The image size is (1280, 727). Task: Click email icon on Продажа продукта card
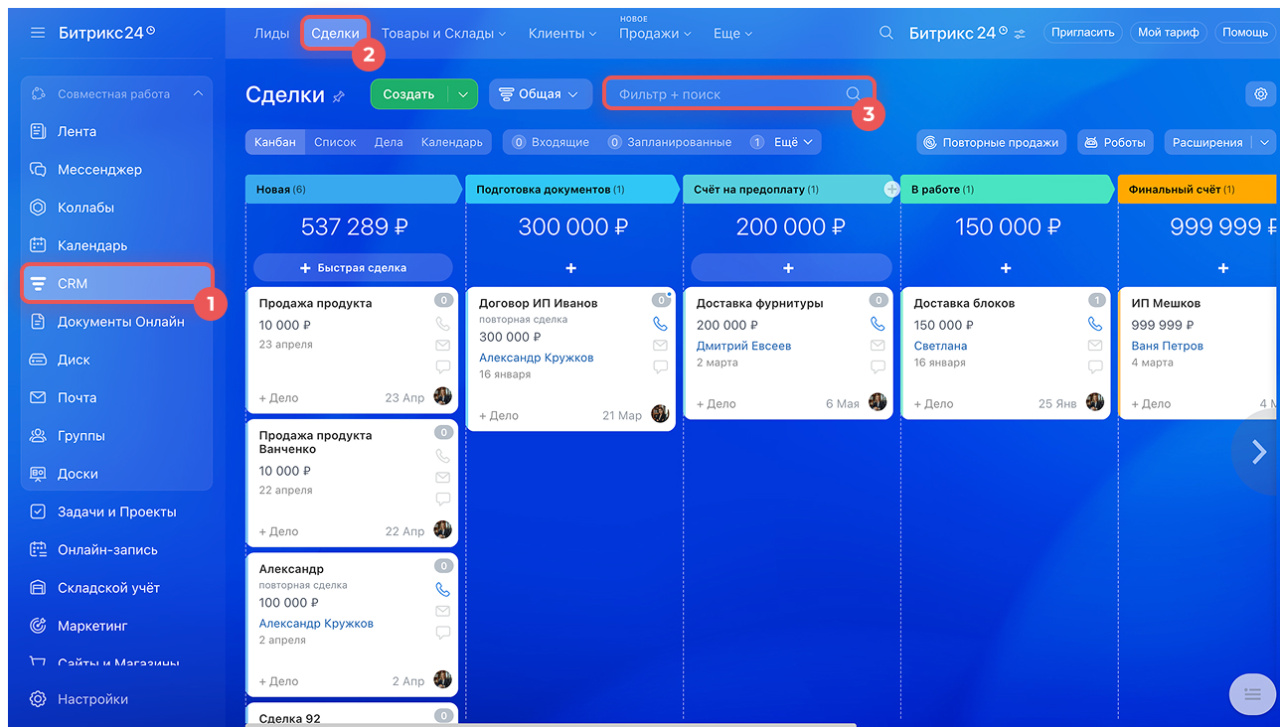(x=442, y=345)
